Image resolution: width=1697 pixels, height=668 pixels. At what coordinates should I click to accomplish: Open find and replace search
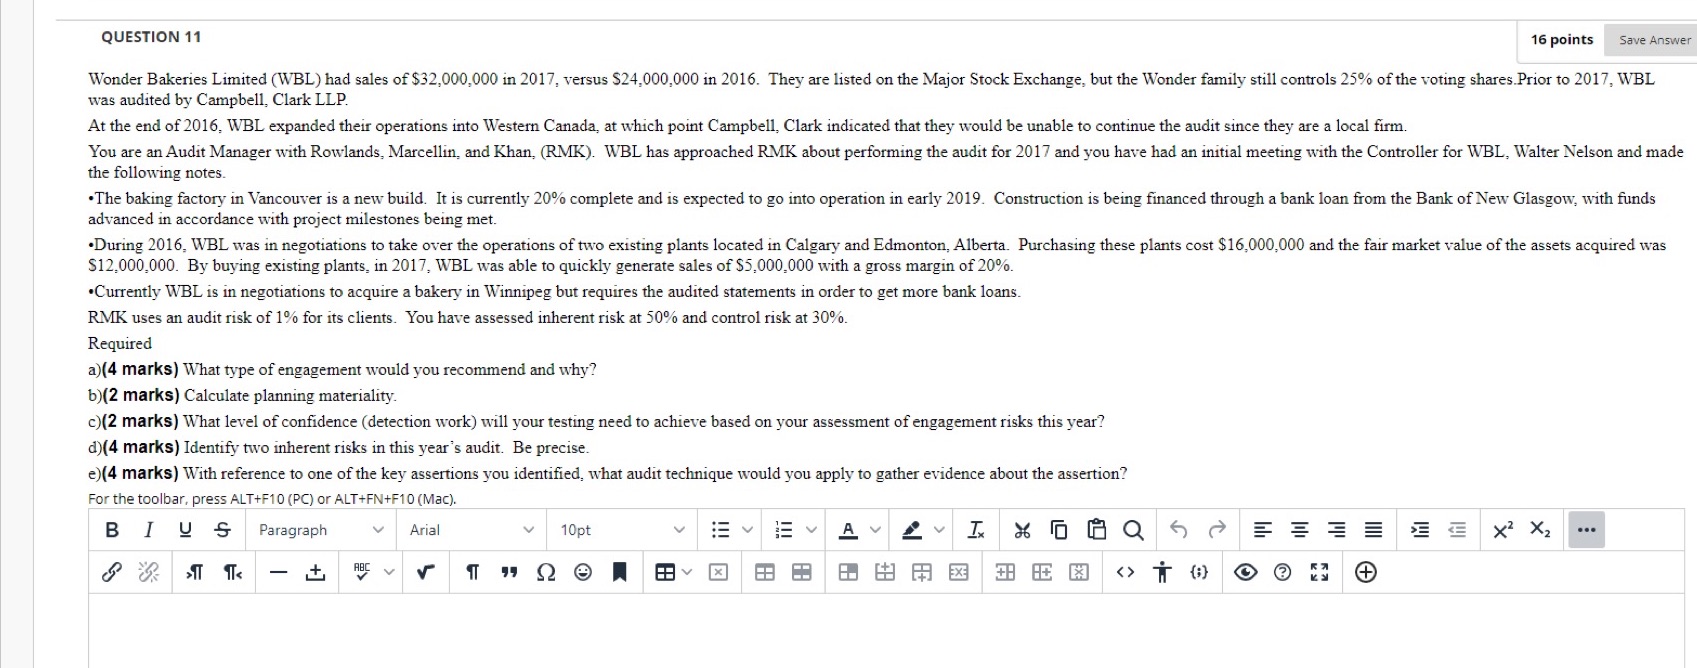pos(1133,530)
